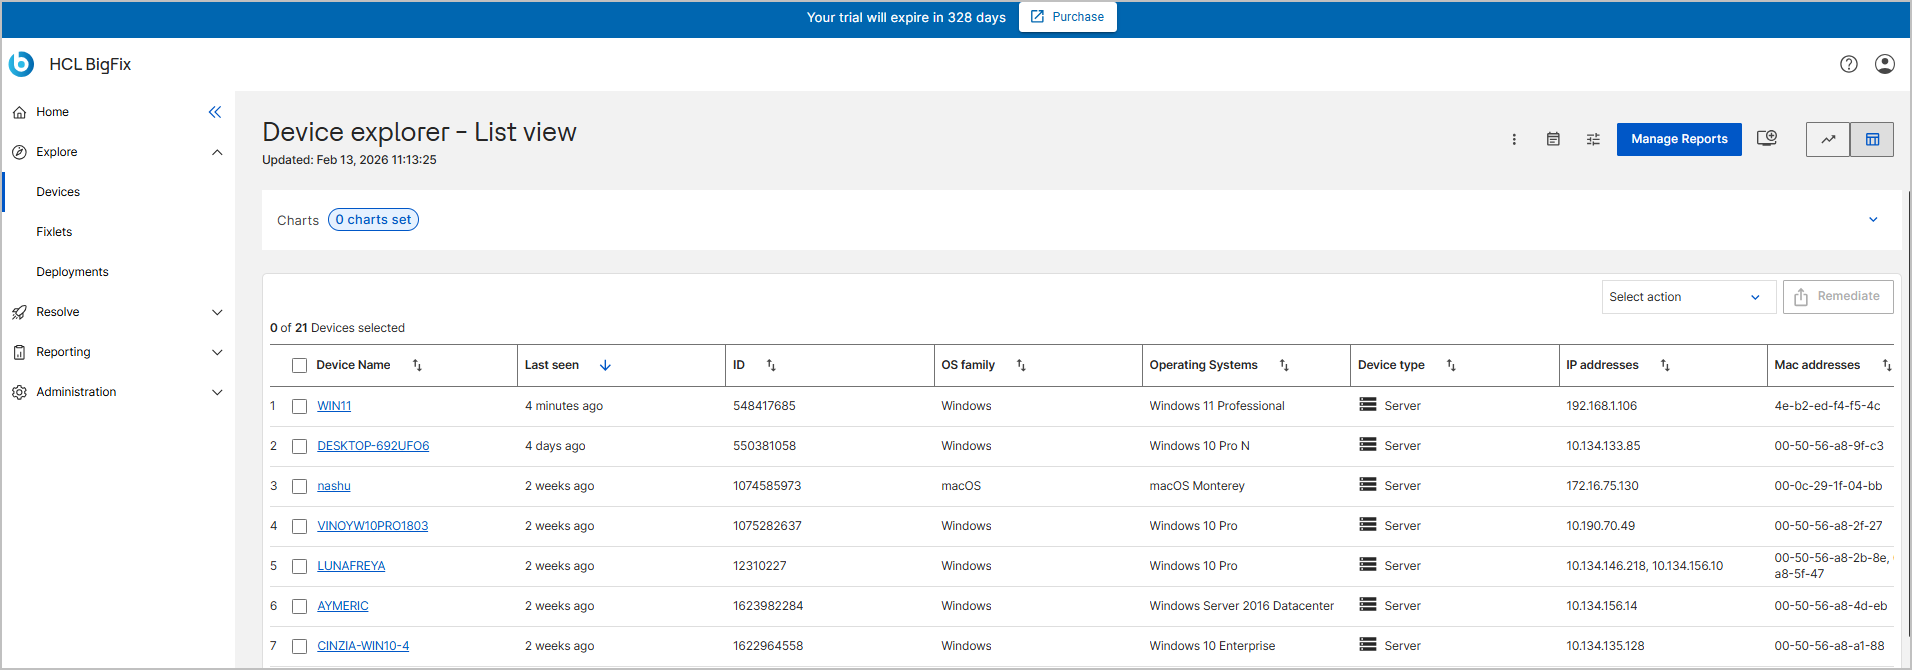Open the vertical three-dot more options menu
Viewport: 1912px width, 670px height.
pos(1514,140)
